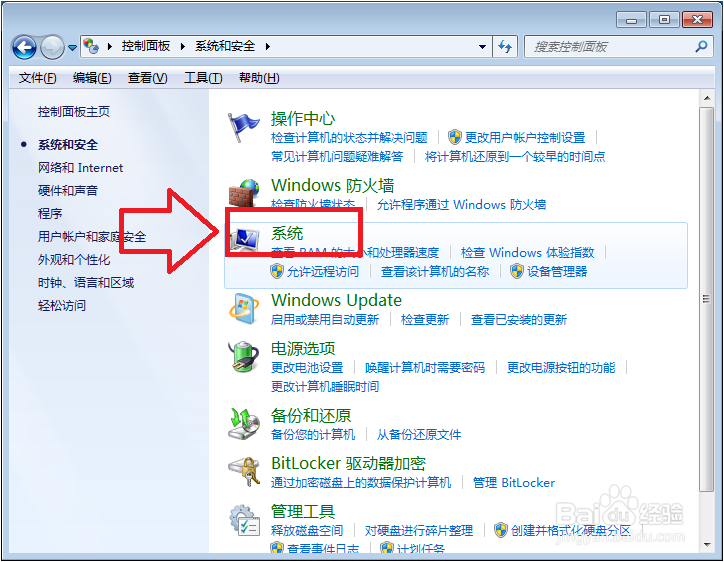Click shield icon beside 设备管理器

(517, 271)
